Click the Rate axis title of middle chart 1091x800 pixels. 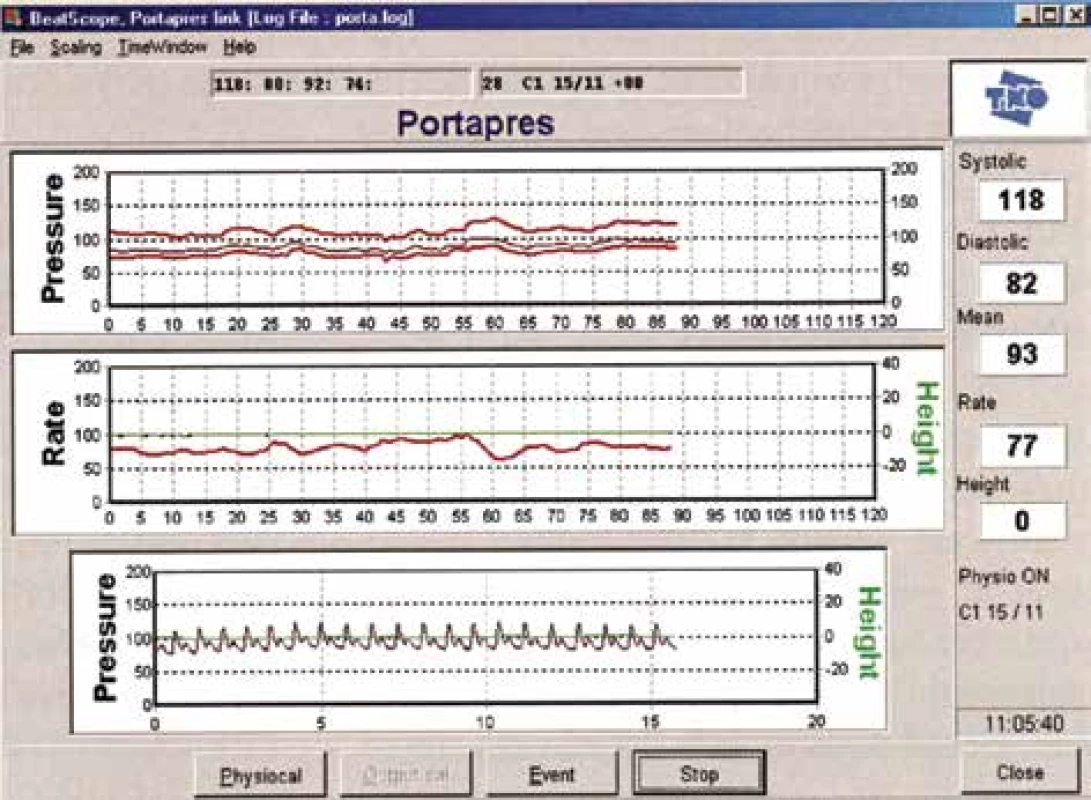[54, 433]
